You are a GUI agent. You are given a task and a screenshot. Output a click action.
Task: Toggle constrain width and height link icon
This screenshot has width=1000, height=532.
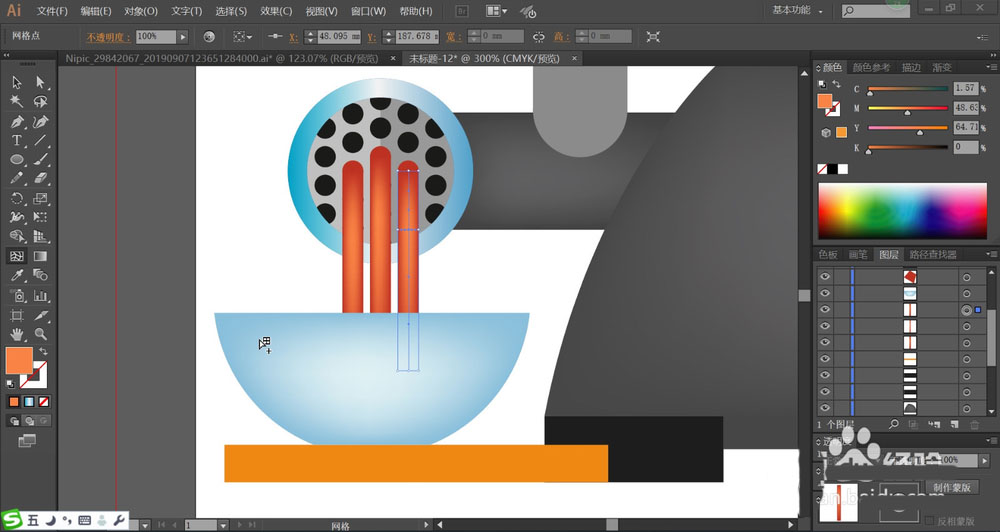pos(539,37)
